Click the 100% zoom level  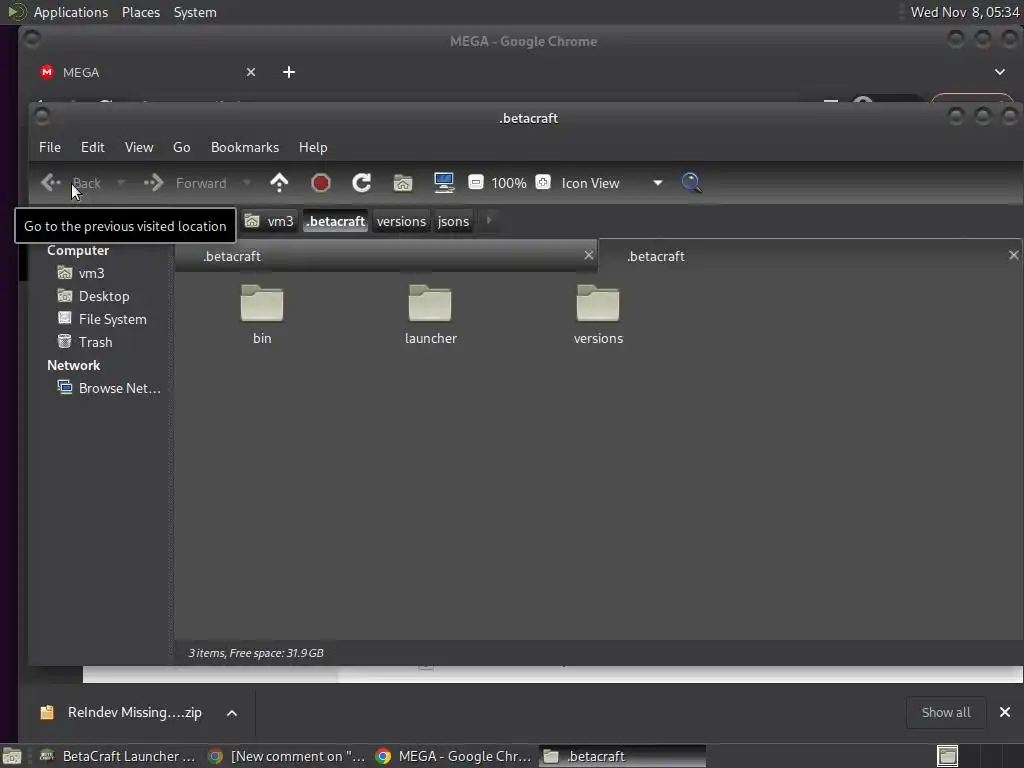(509, 183)
